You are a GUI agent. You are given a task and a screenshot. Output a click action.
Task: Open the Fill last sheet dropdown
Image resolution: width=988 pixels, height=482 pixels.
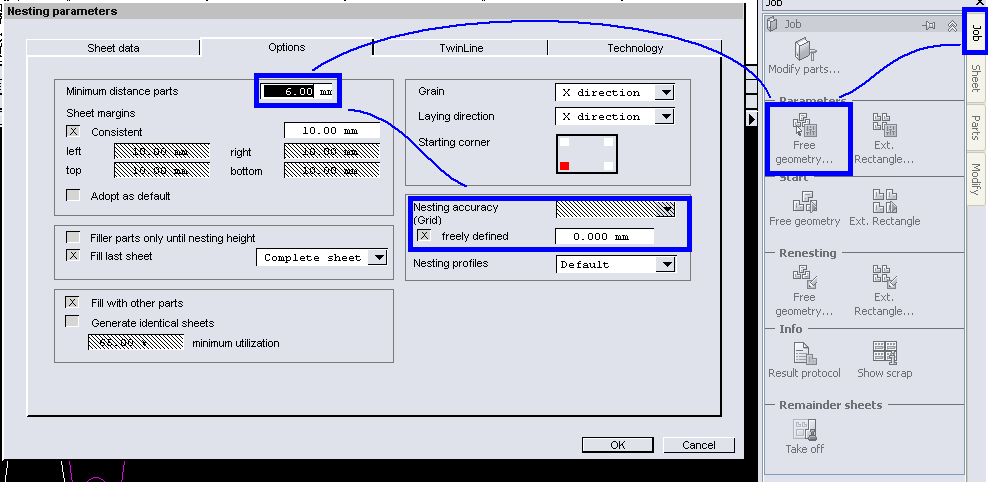click(377, 257)
